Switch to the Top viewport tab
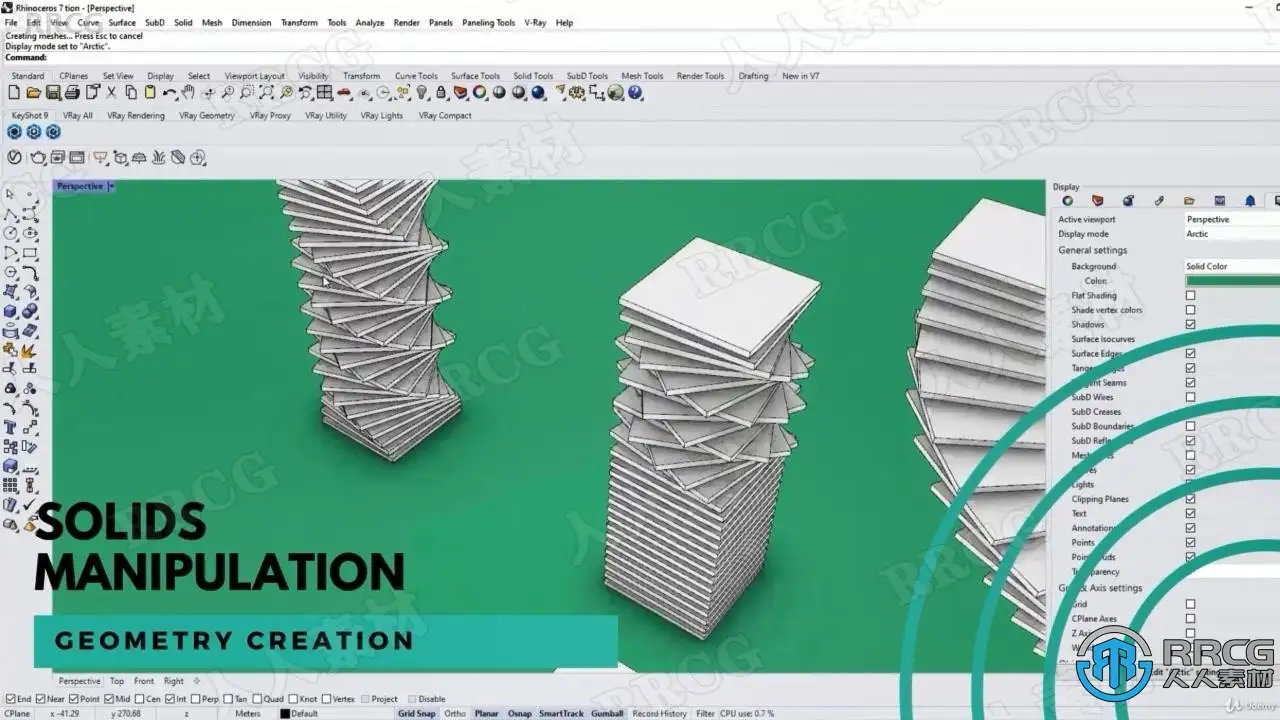Viewport: 1280px width, 720px height. (x=117, y=681)
